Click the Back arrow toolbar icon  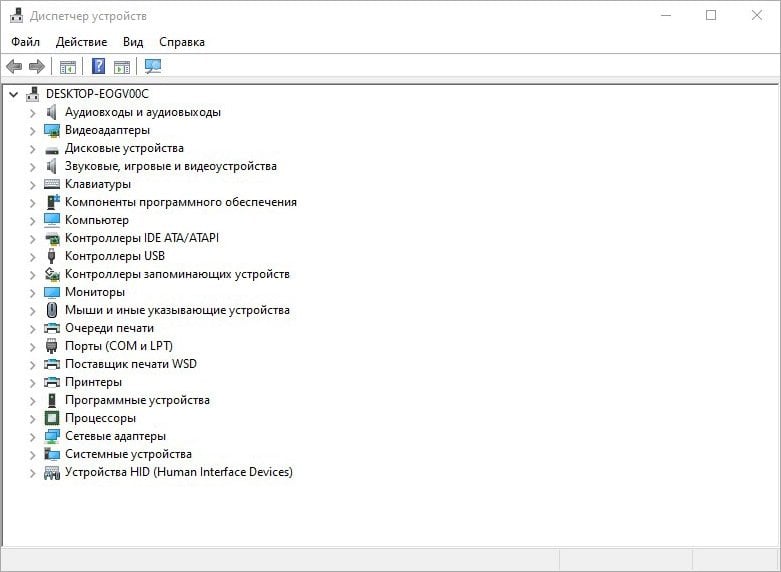click(14, 66)
